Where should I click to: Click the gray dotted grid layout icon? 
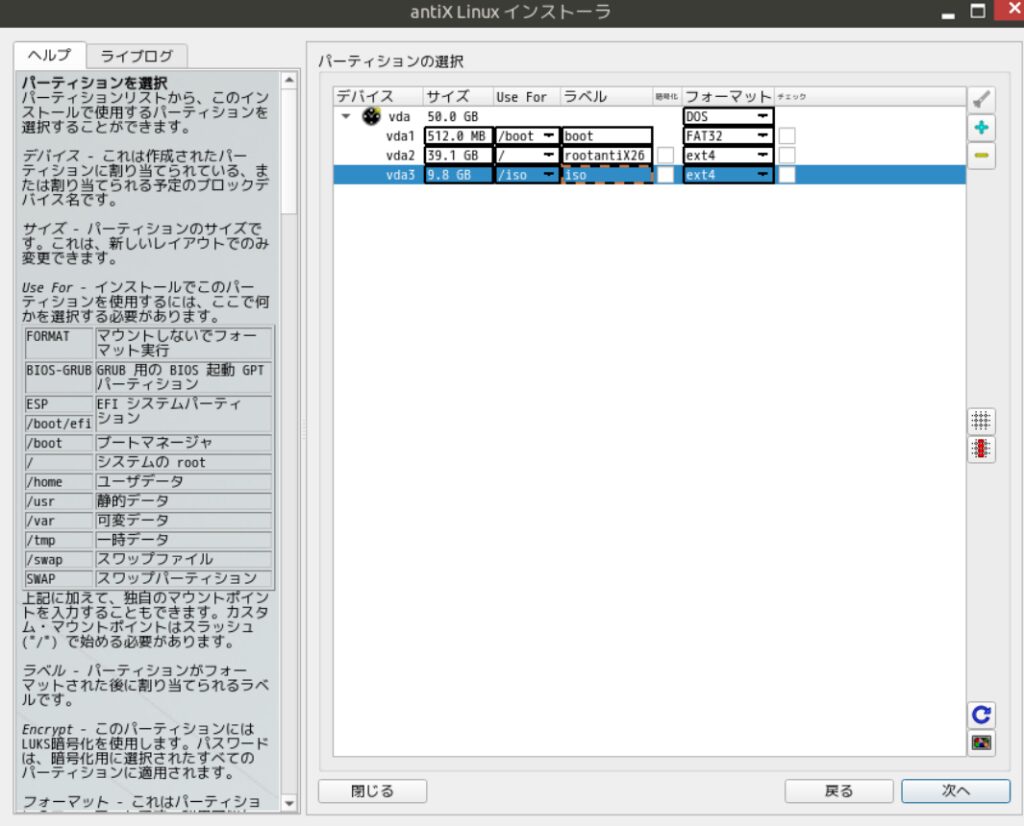tap(981, 421)
